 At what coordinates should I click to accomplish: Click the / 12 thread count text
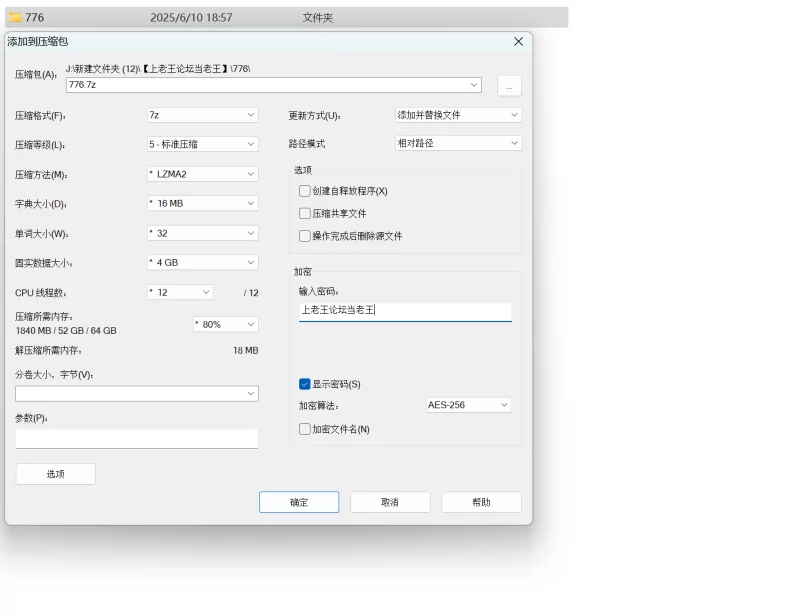coord(251,293)
